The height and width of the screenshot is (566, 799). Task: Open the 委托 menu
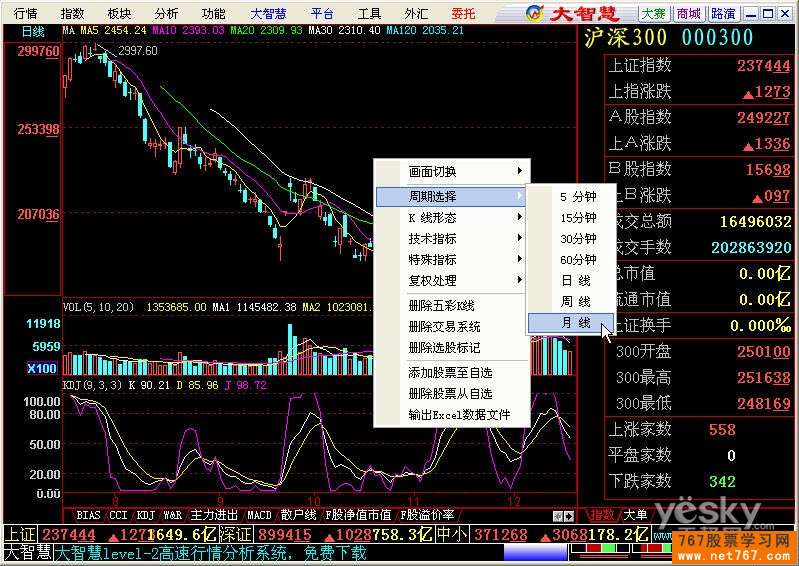click(463, 14)
